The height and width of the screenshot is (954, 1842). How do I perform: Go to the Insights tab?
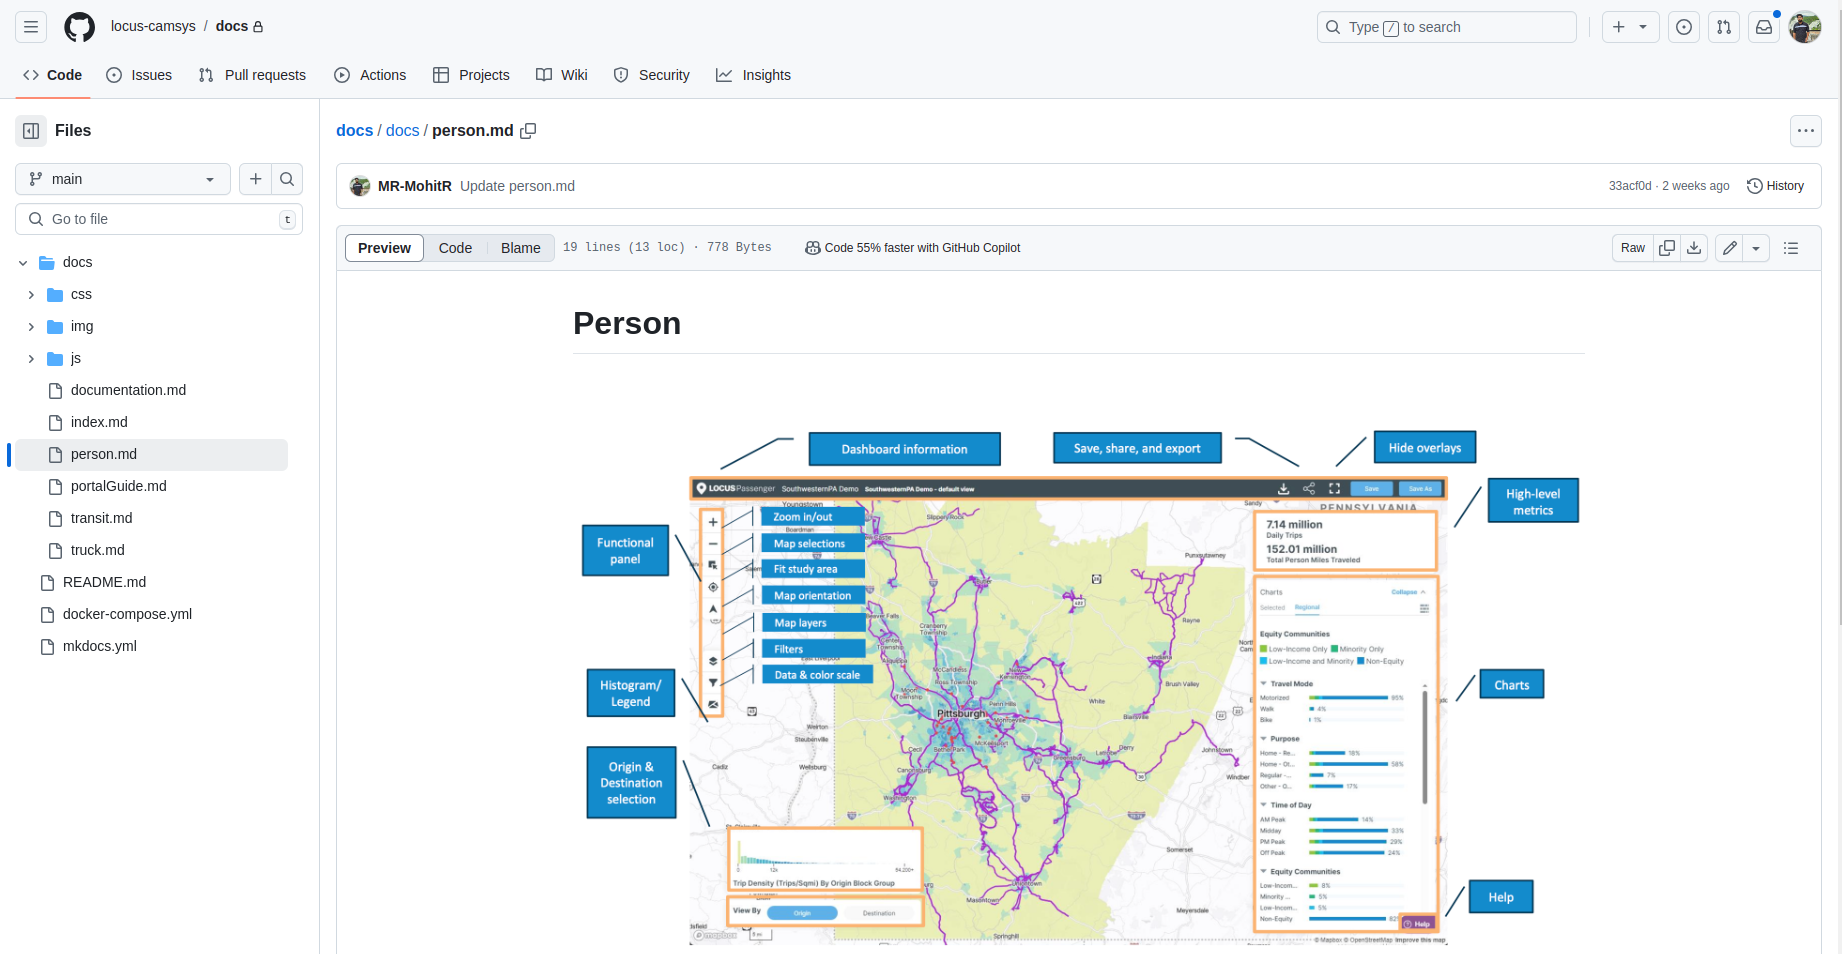point(753,75)
